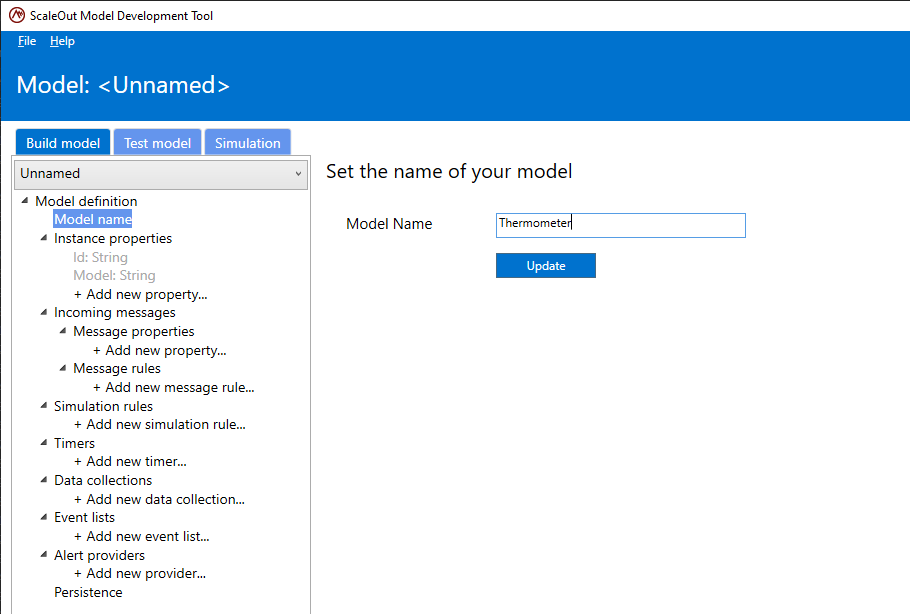The height and width of the screenshot is (614, 910).
Task: Collapse the Model definition node
Action: coord(24,200)
